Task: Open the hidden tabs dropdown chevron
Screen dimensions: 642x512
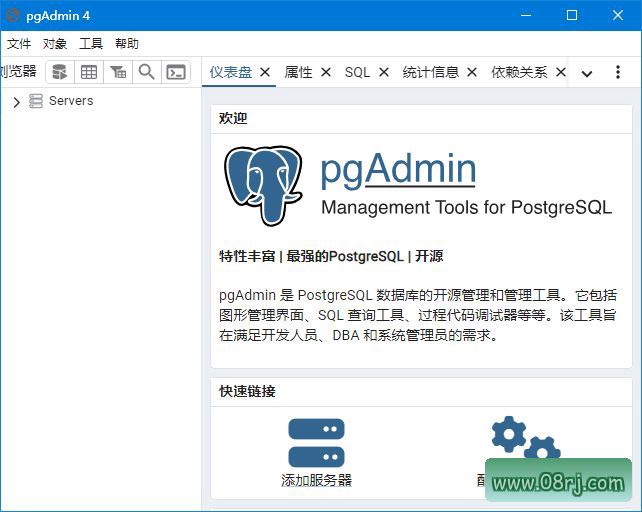Action: [587, 74]
